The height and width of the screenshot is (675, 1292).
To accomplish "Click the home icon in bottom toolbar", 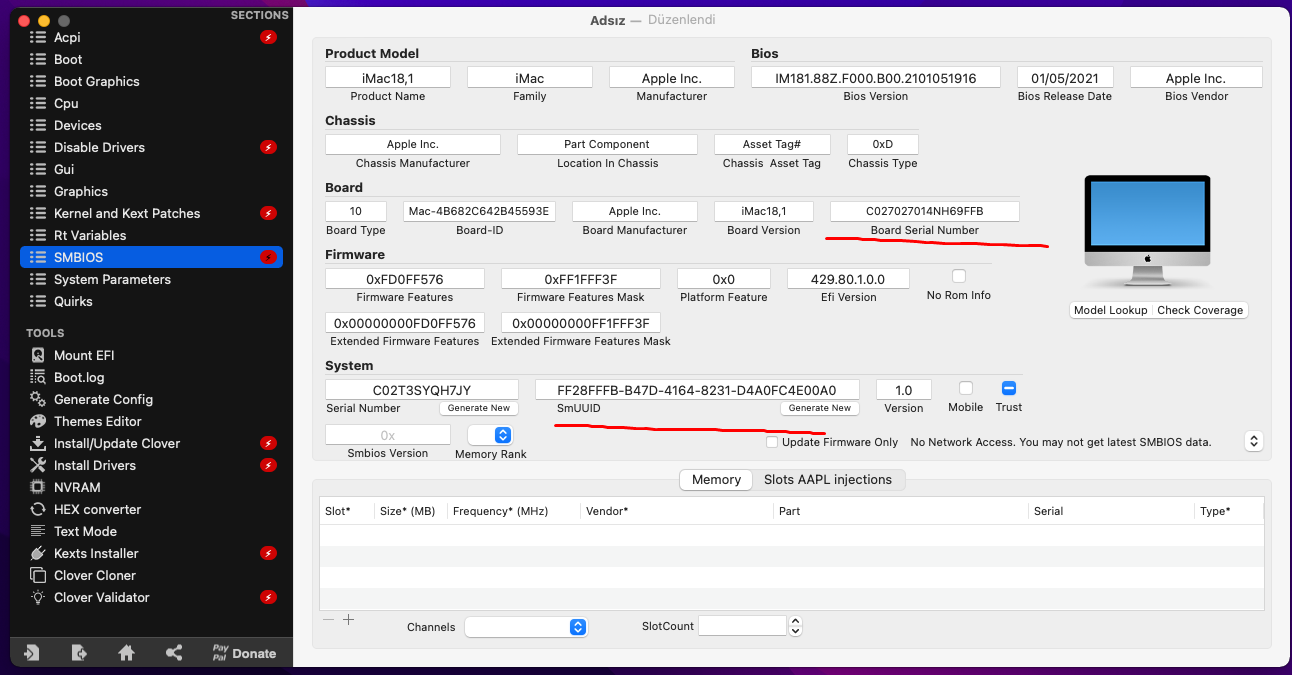I will click(126, 653).
